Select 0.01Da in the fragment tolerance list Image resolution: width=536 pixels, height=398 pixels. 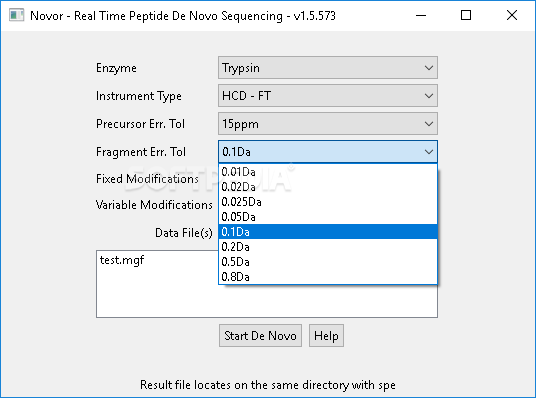click(328, 172)
